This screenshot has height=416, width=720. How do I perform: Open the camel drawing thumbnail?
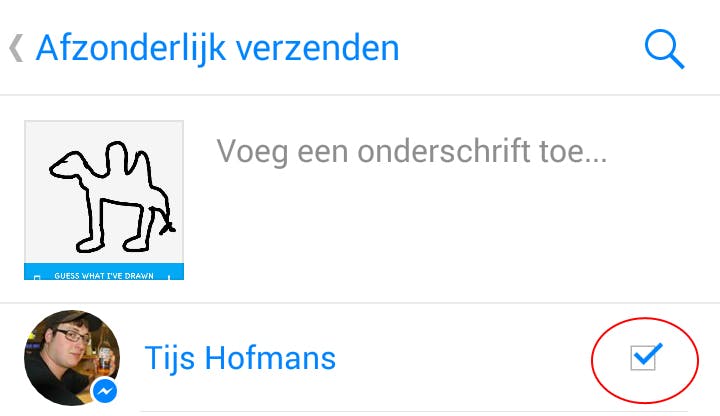point(104,200)
